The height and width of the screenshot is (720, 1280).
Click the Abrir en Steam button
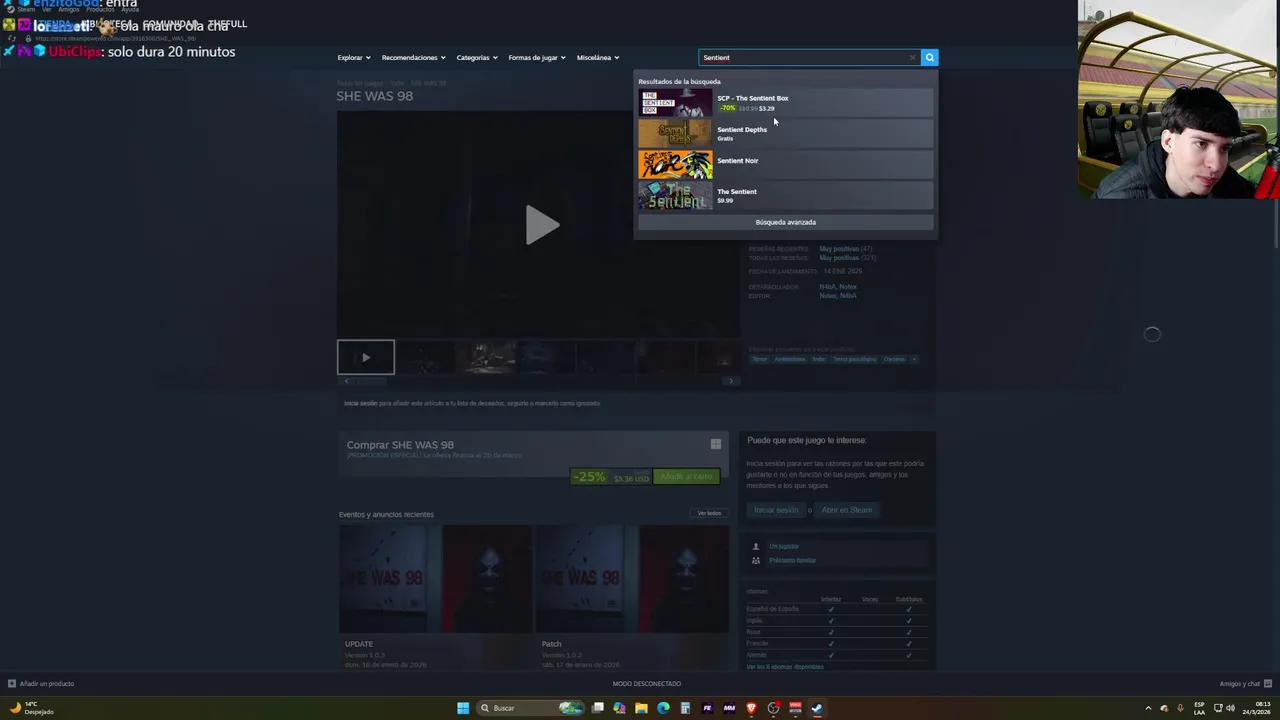click(847, 510)
